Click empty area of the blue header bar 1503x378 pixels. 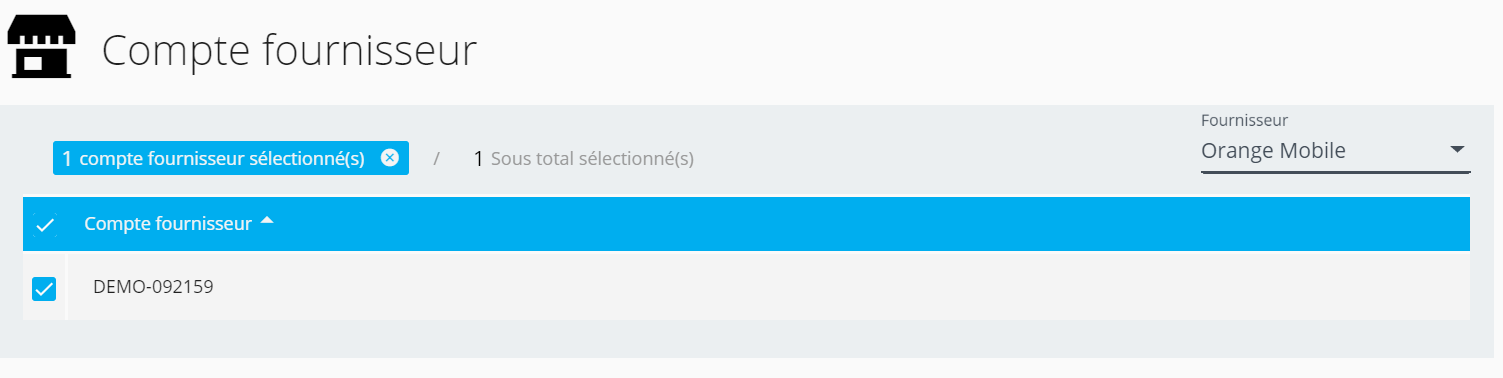[x=870, y=224]
